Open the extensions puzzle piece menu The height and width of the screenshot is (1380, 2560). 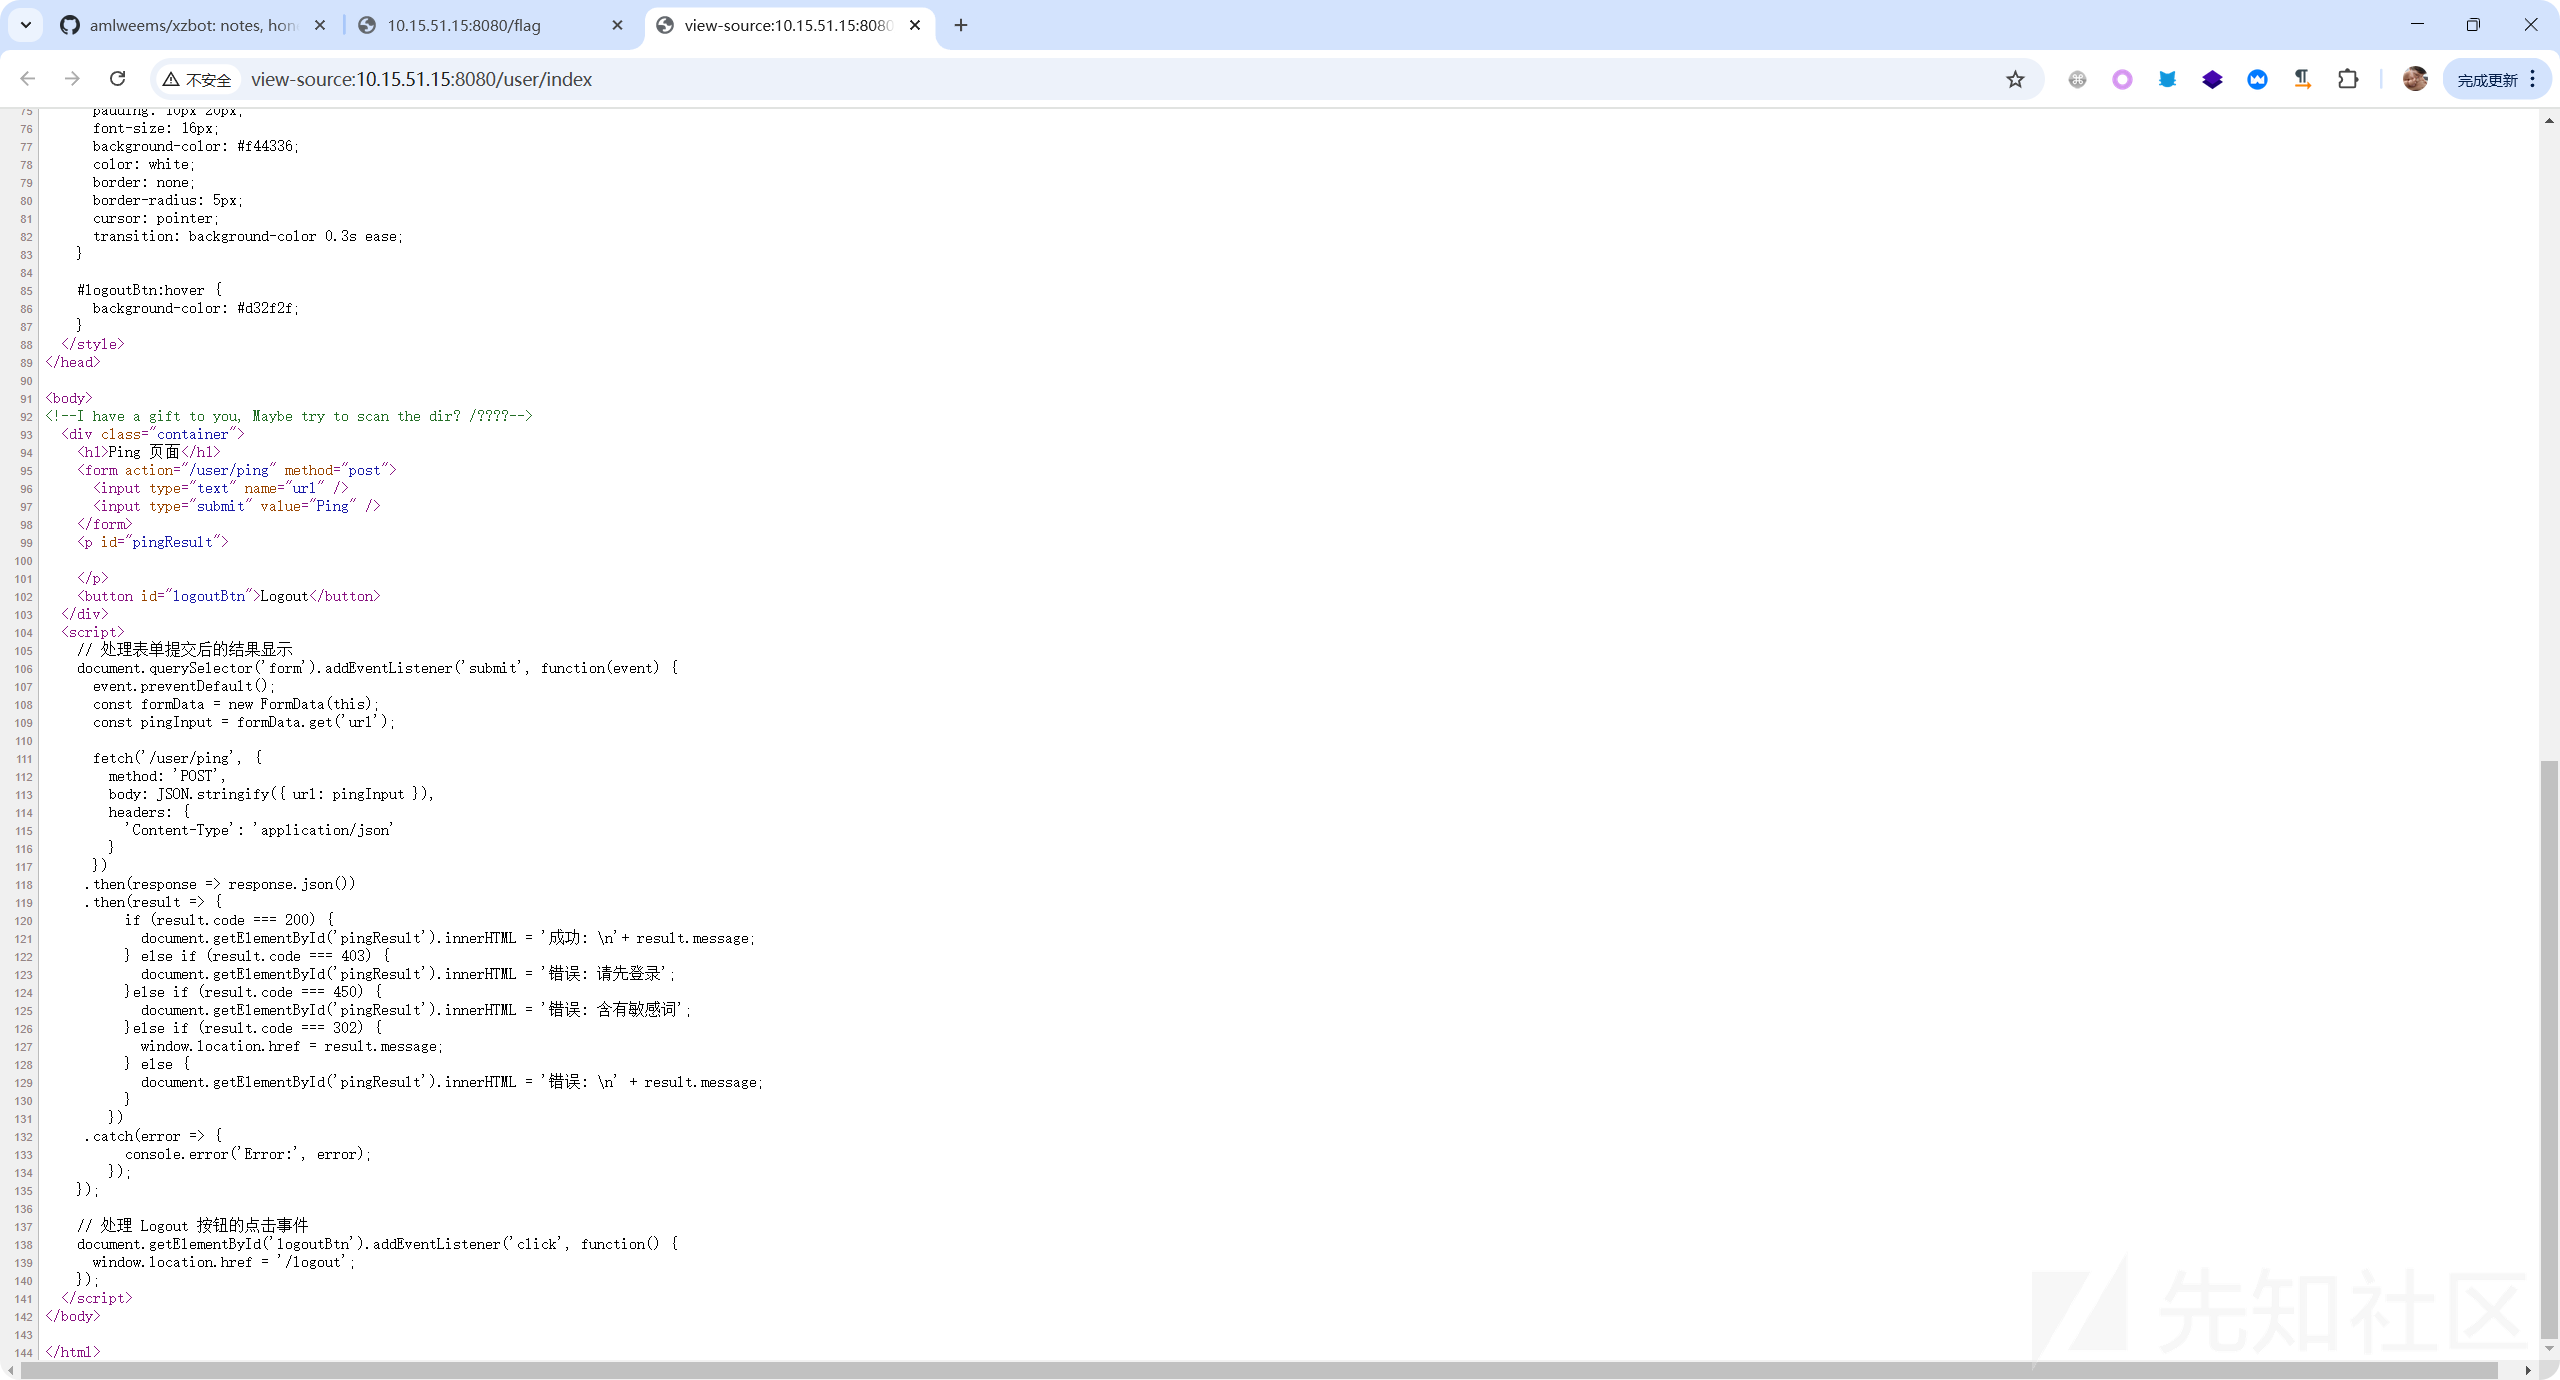[x=2348, y=79]
